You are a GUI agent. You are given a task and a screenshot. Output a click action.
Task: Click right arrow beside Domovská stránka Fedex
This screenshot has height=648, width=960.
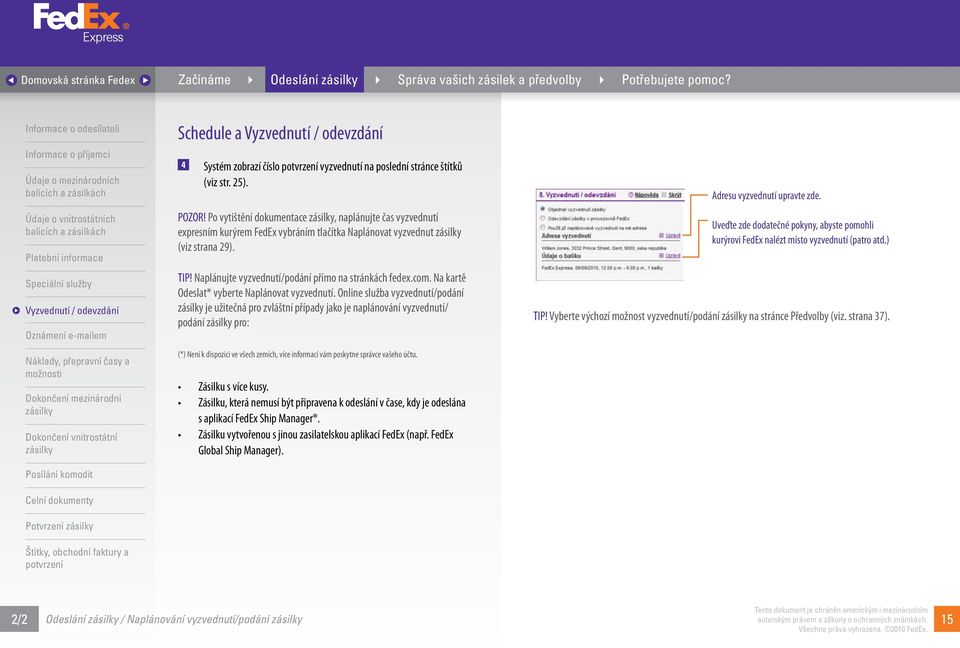145,80
